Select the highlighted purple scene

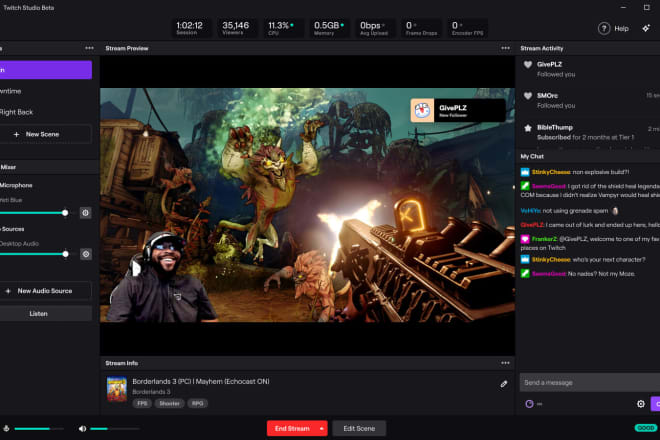45,70
